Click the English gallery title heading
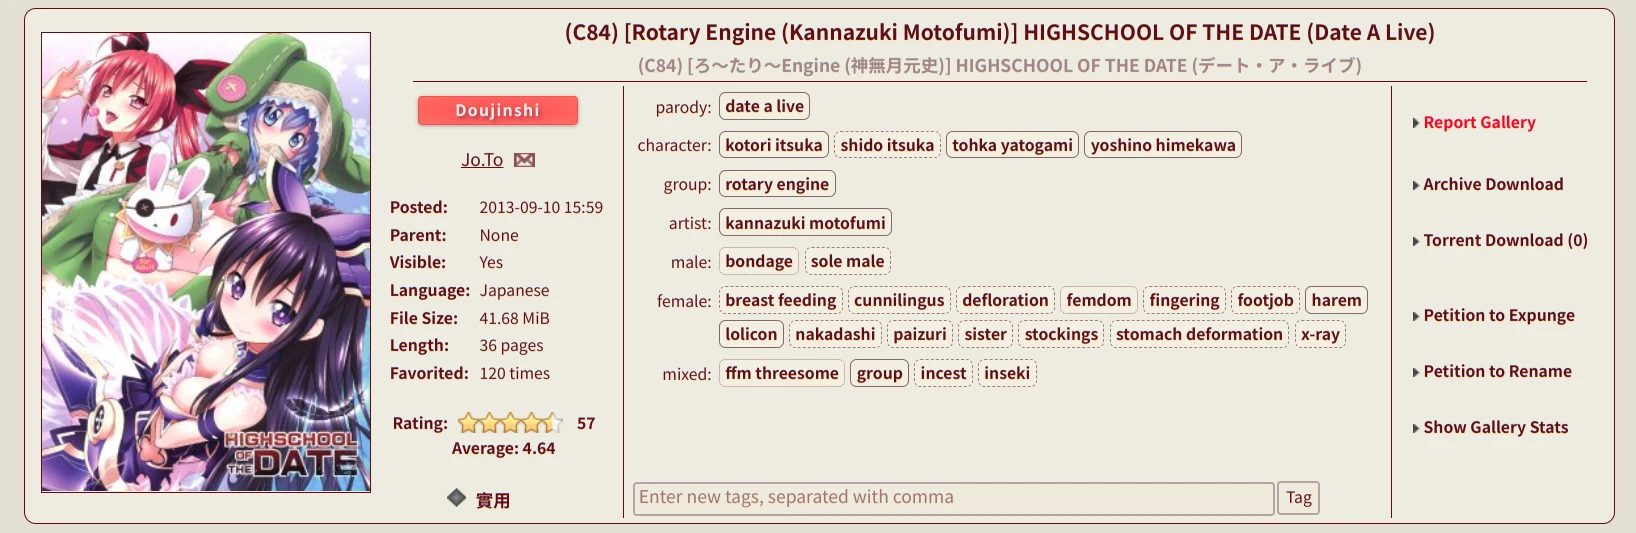This screenshot has height=533, width=1636. point(999,32)
